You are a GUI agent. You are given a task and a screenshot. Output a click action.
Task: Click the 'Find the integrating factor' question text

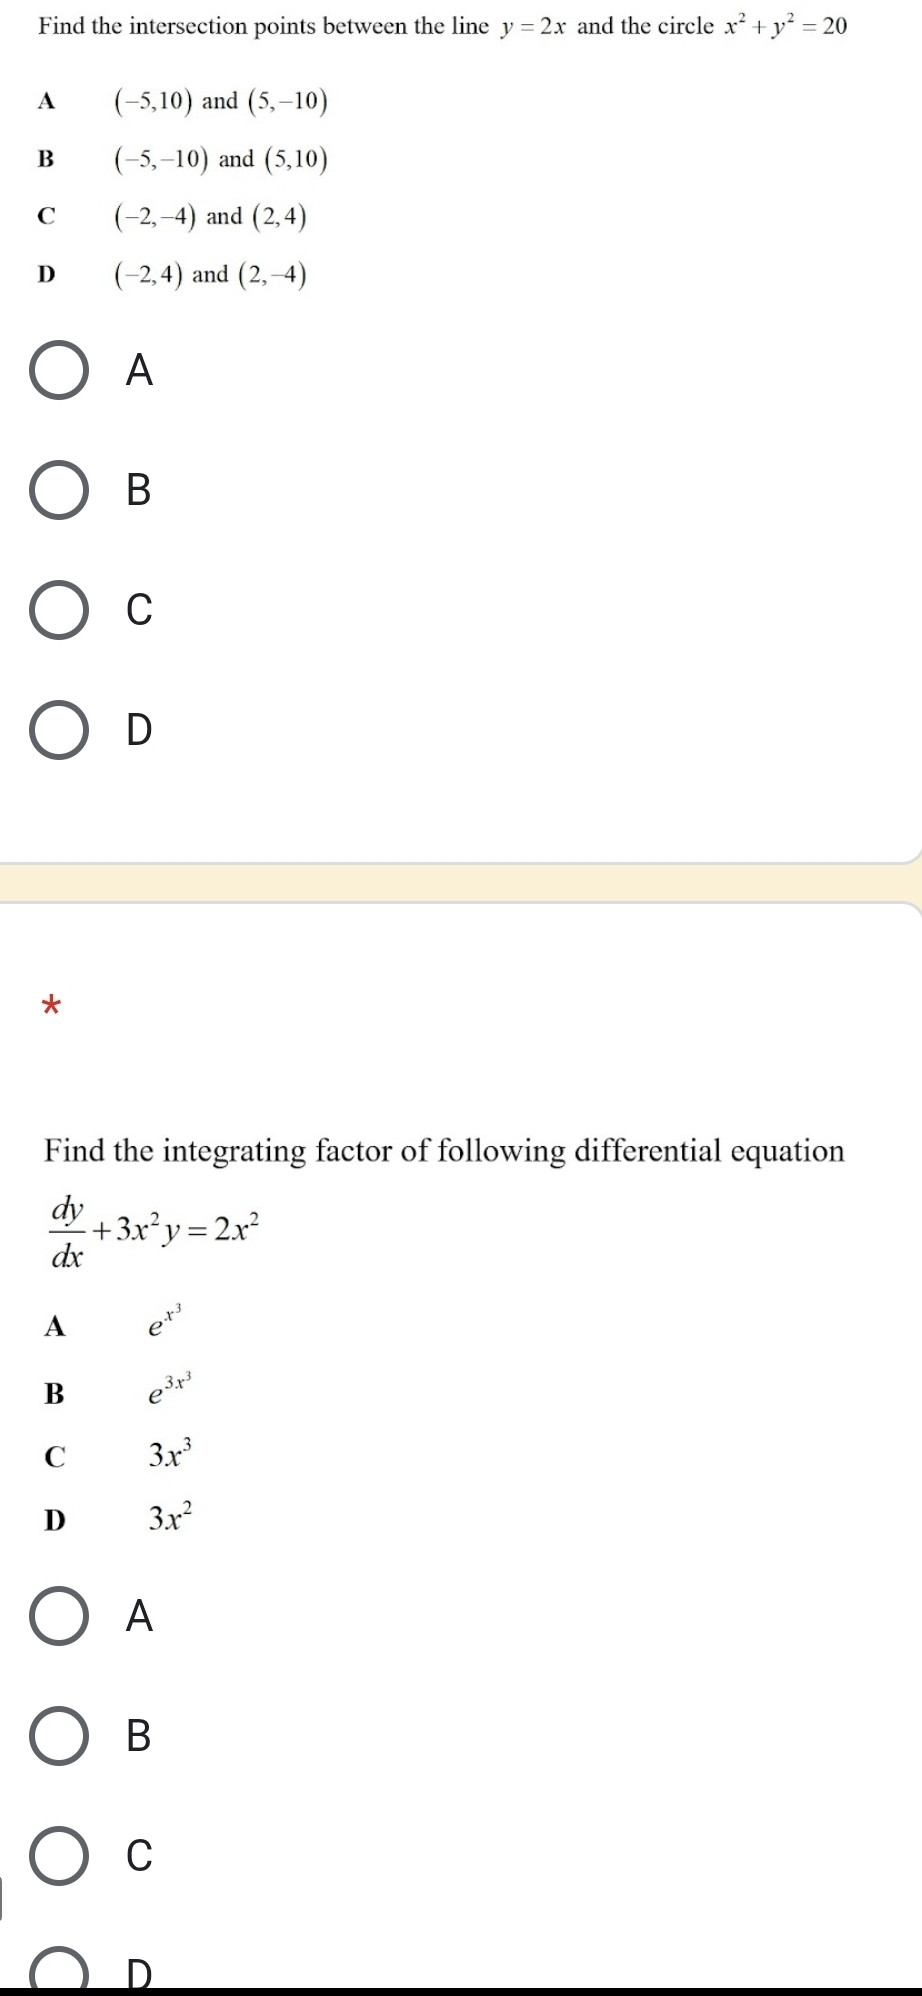(x=444, y=1151)
